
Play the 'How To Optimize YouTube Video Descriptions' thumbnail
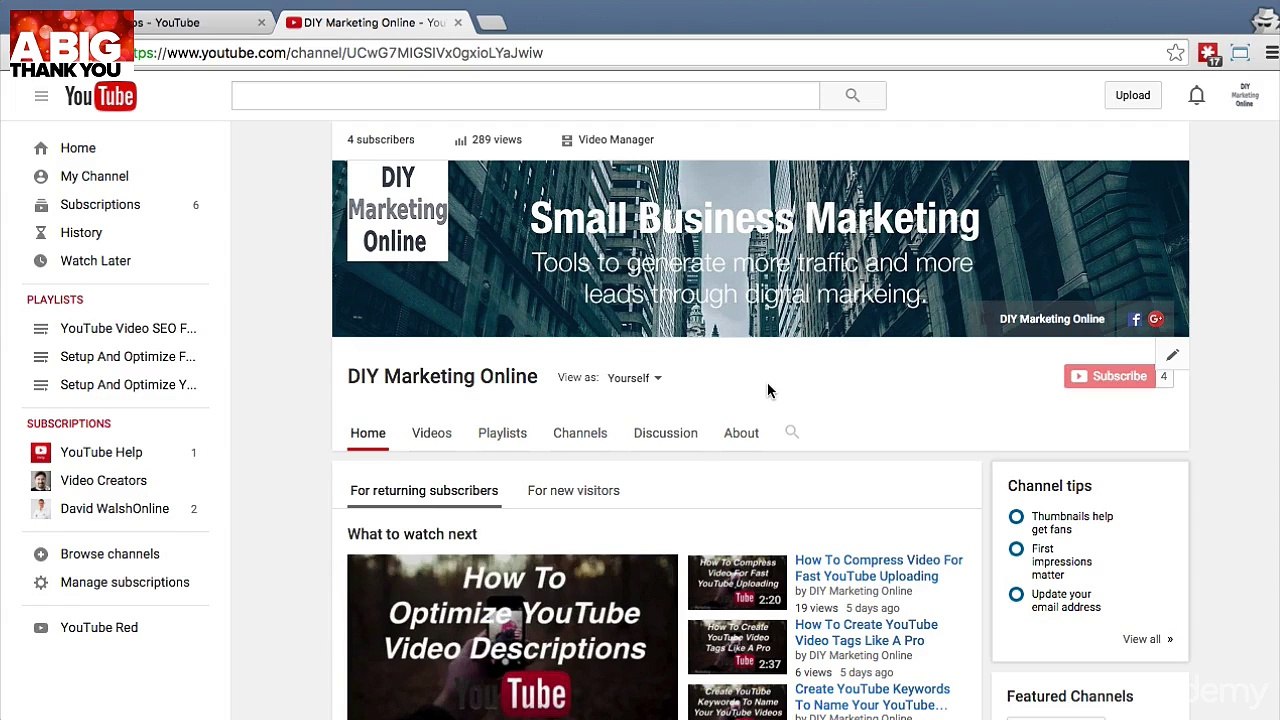[x=512, y=637]
